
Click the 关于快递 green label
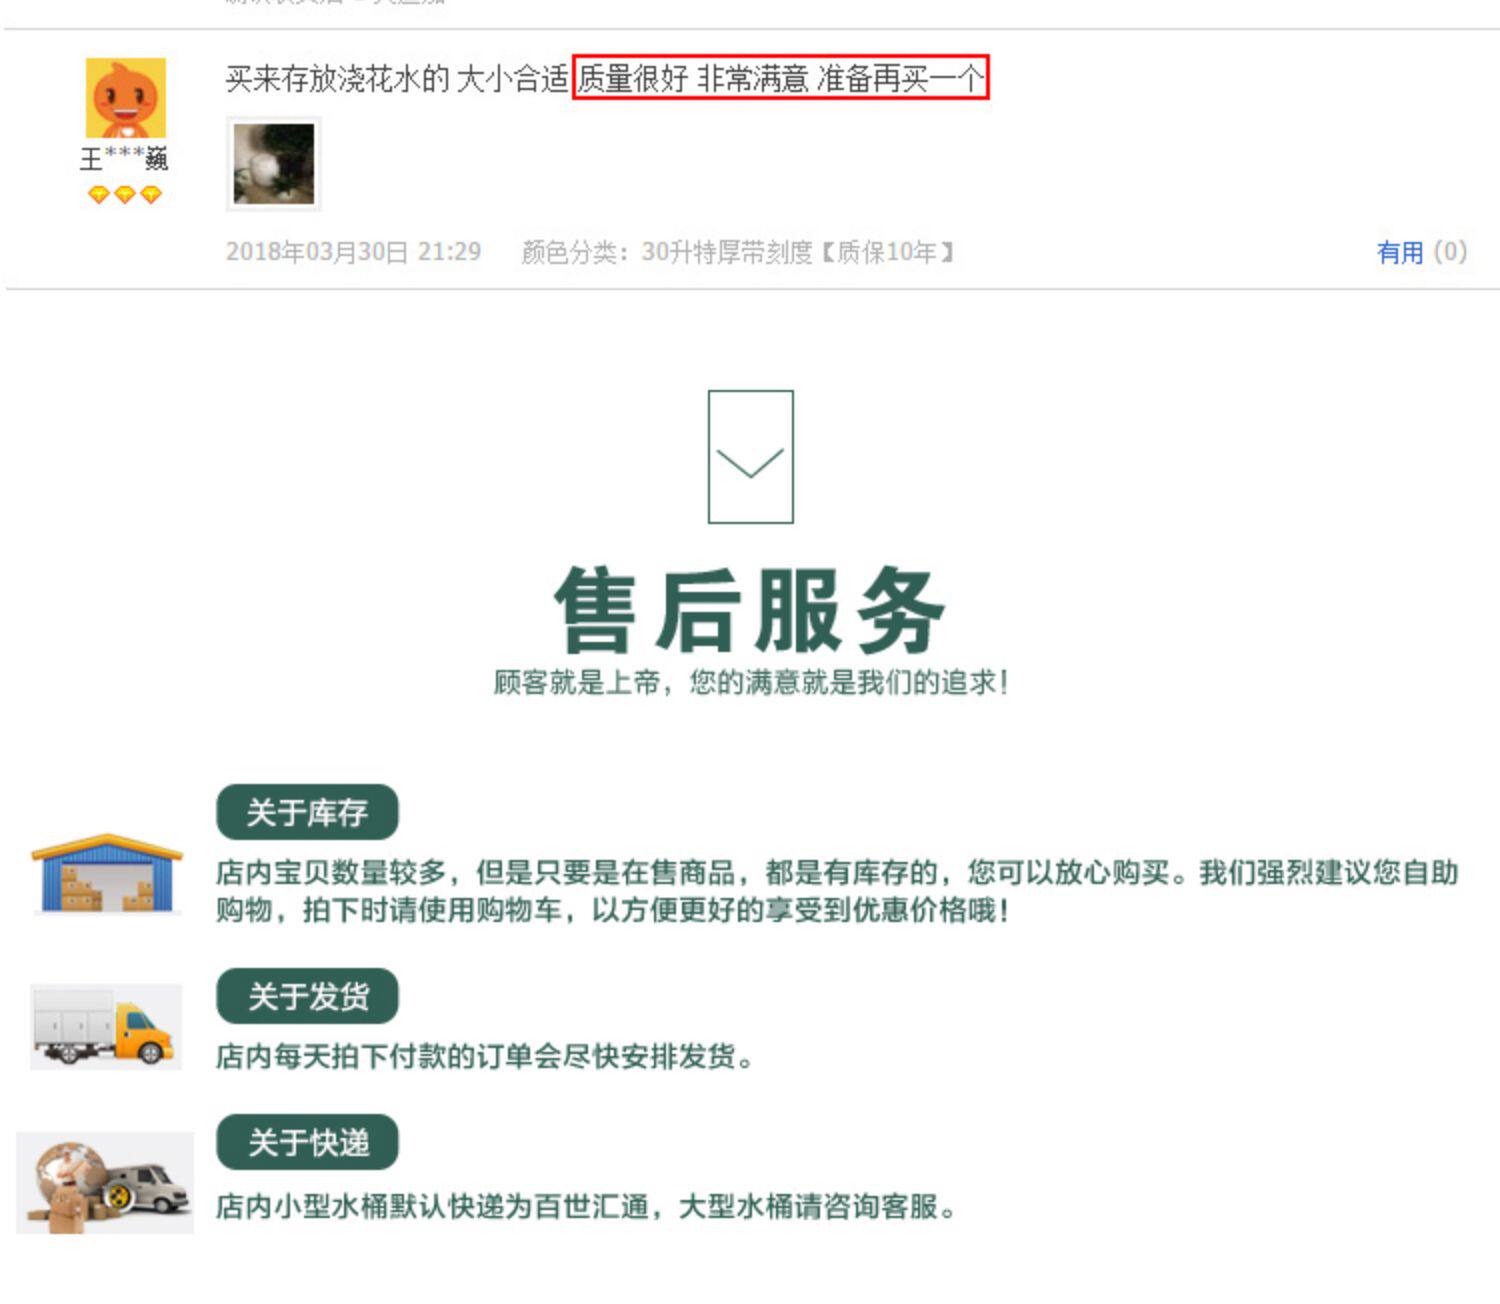(x=307, y=1142)
